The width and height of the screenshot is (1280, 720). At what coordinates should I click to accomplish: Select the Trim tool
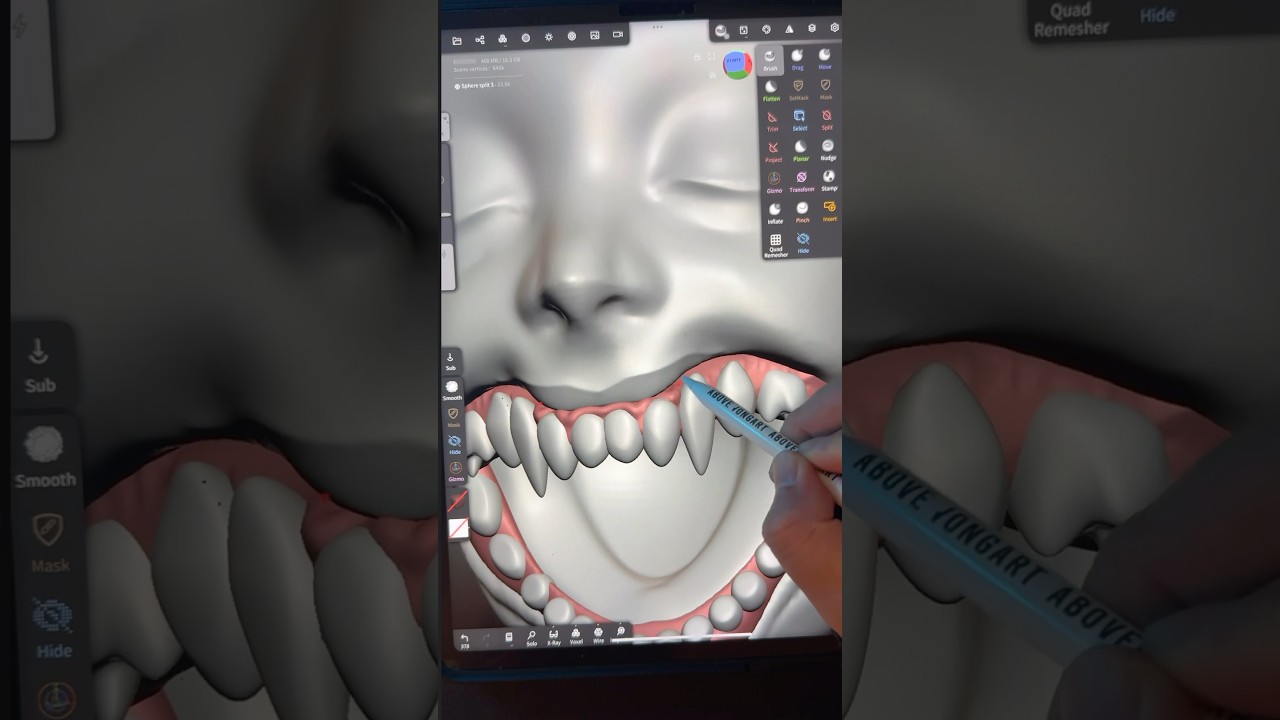point(772,121)
